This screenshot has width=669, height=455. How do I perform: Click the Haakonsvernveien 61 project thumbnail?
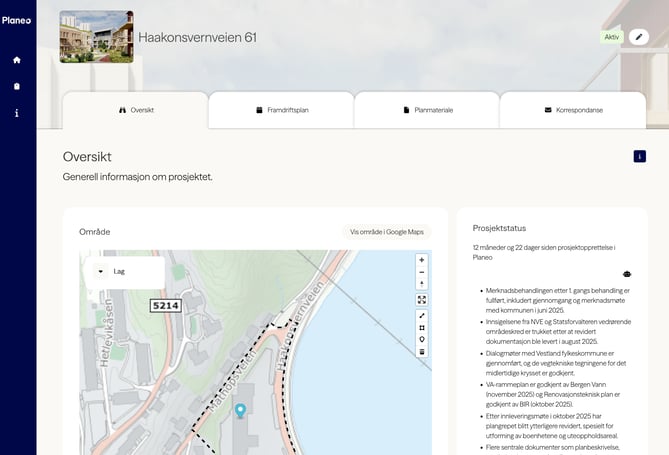(x=96, y=37)
